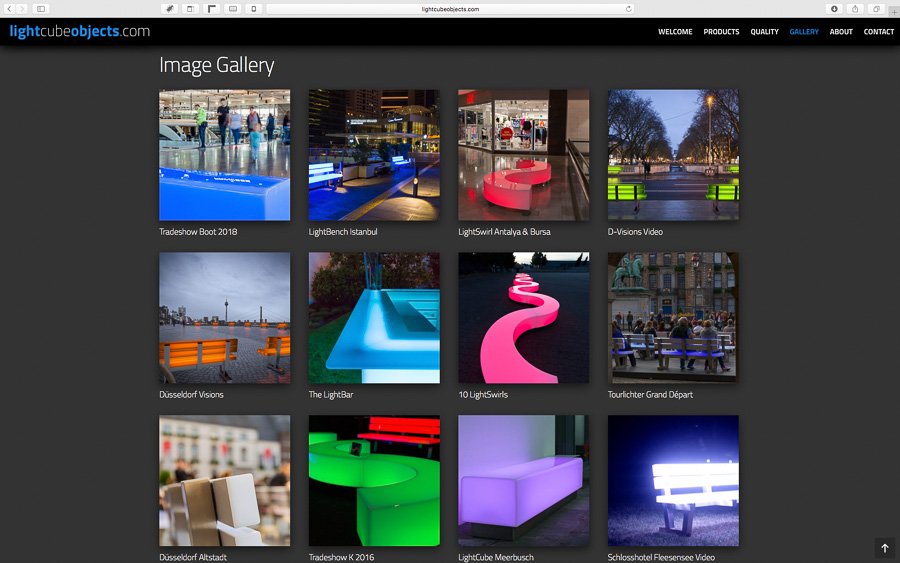Click the 'Tradeshow Boot 2018' caption
This screenshot has width=900, height=563.
click(198, 232)
